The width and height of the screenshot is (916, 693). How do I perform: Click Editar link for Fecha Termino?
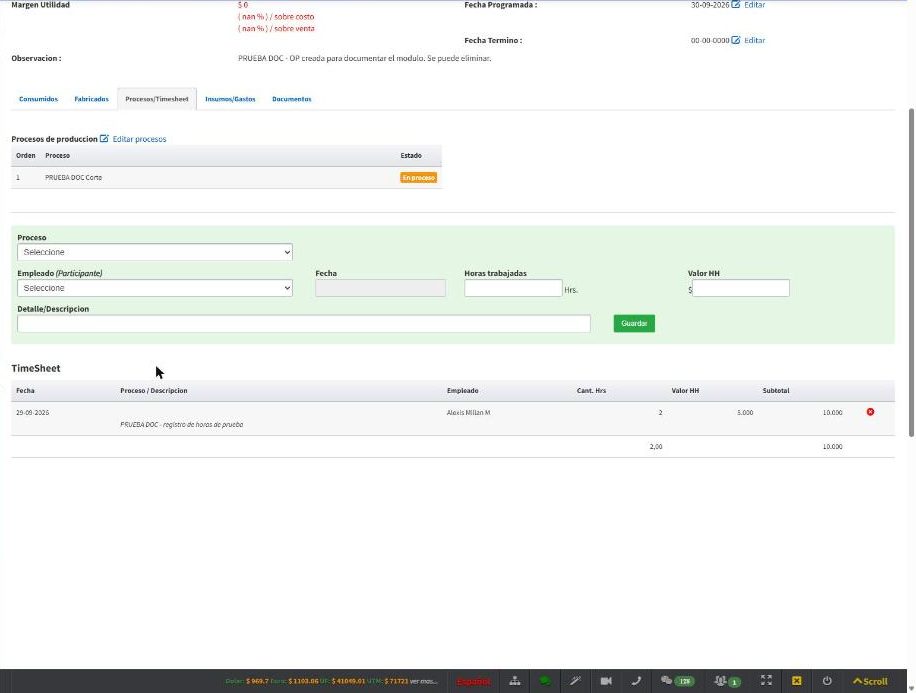pyautogui.click(x=754, y=40)
